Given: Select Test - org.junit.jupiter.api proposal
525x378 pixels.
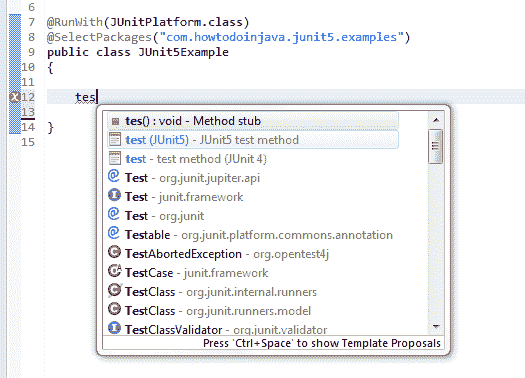Looking at the screenshot, I should click(x=253, y=178).
